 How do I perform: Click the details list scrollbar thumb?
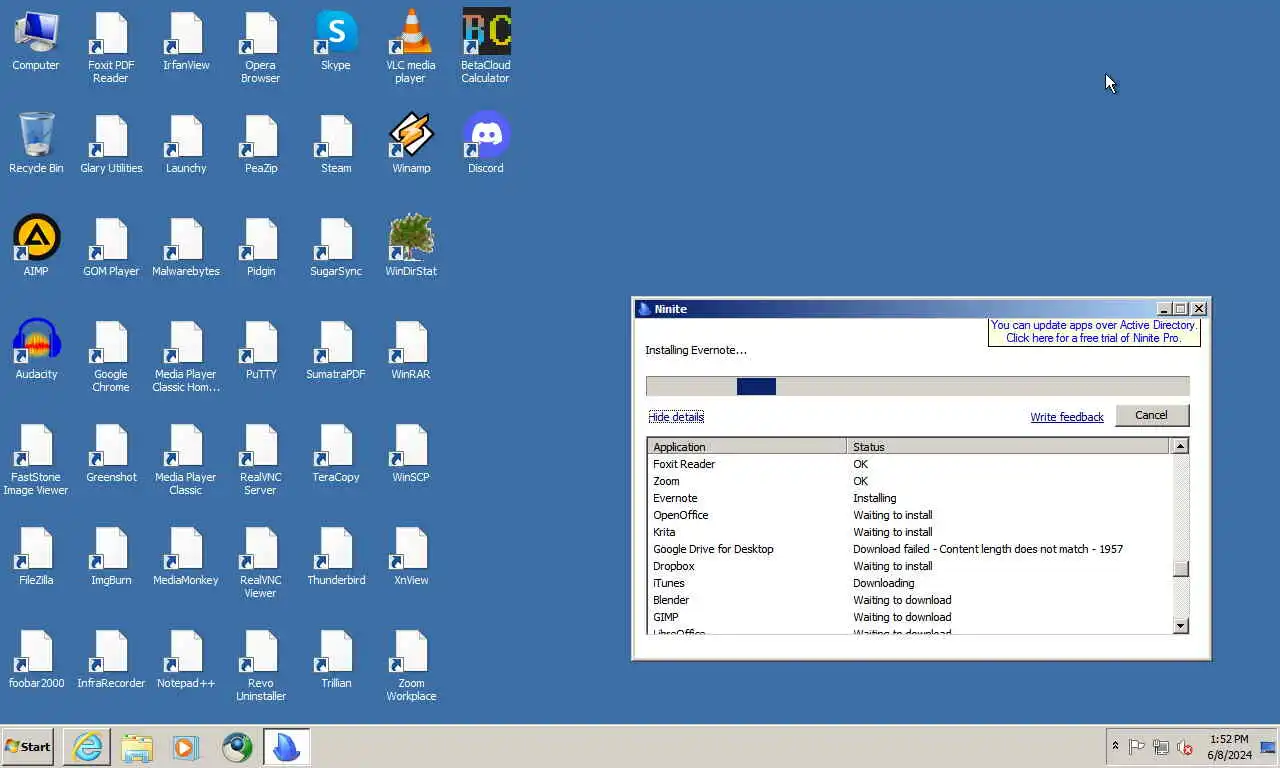pos(1180,569)
